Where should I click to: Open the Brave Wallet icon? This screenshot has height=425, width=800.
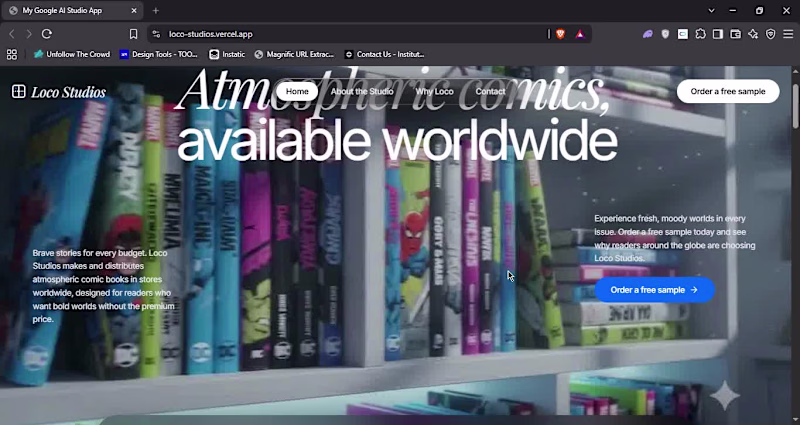[x=735, y=34]
